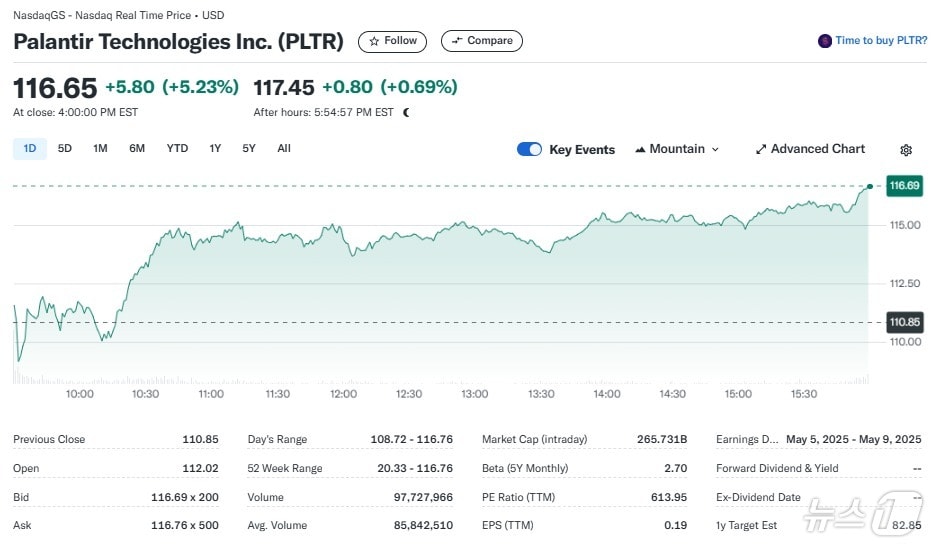
Task: Open chart settings gear icon
Action: tap(906, 150)
